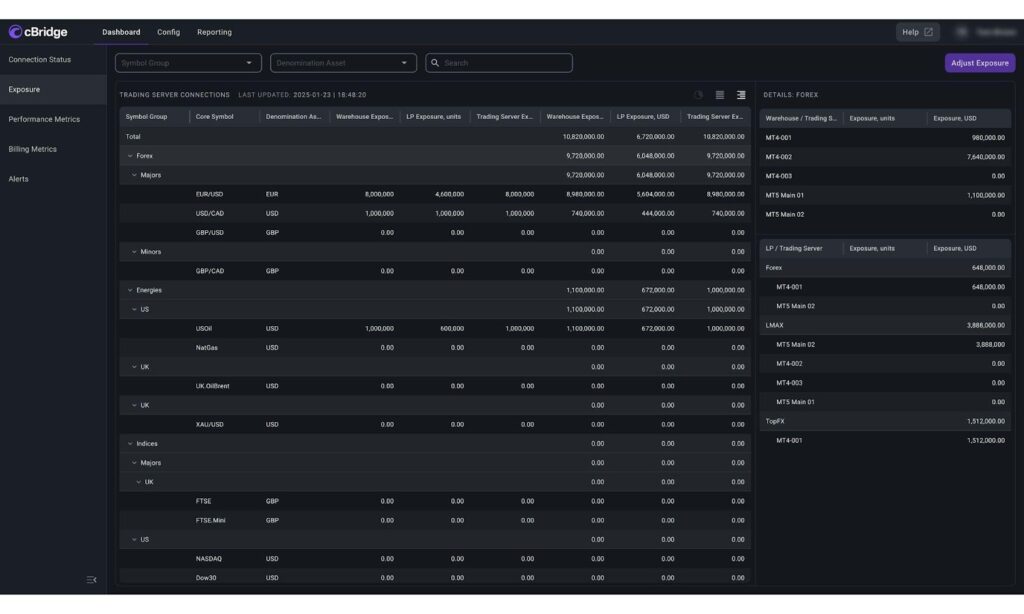Switch to the Config tab

point(168,32)
